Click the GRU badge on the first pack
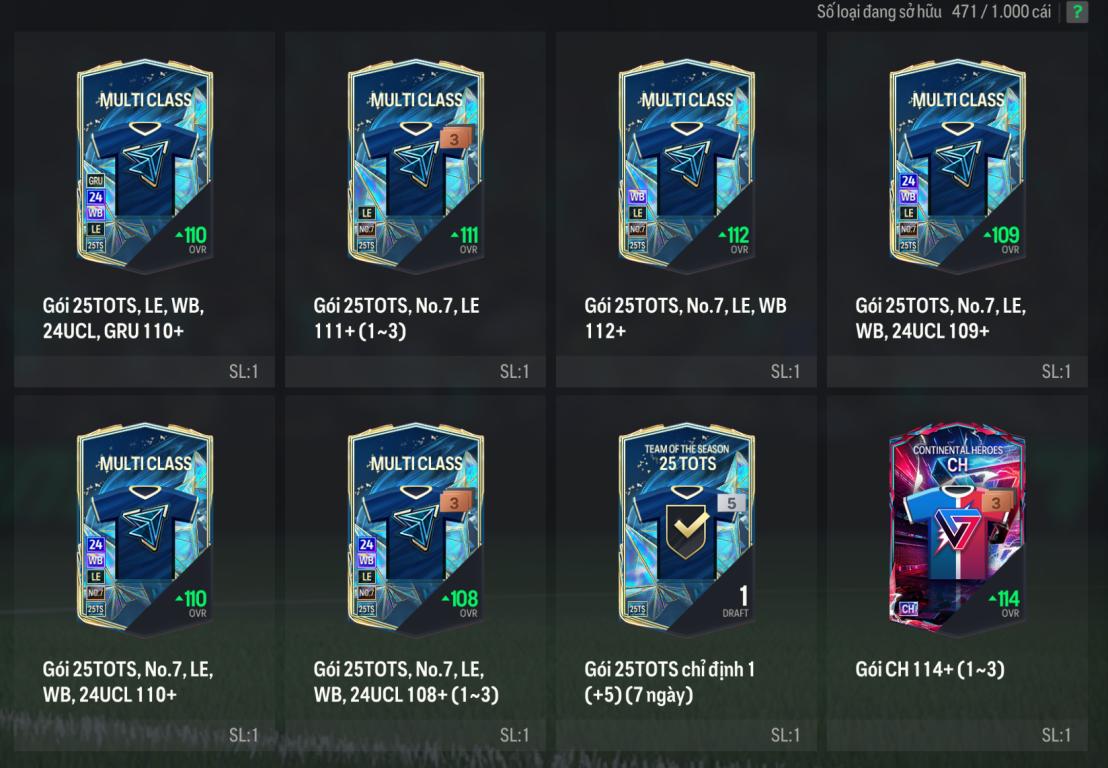This screenshot has width=1108, height=768. tap(95, 181)
